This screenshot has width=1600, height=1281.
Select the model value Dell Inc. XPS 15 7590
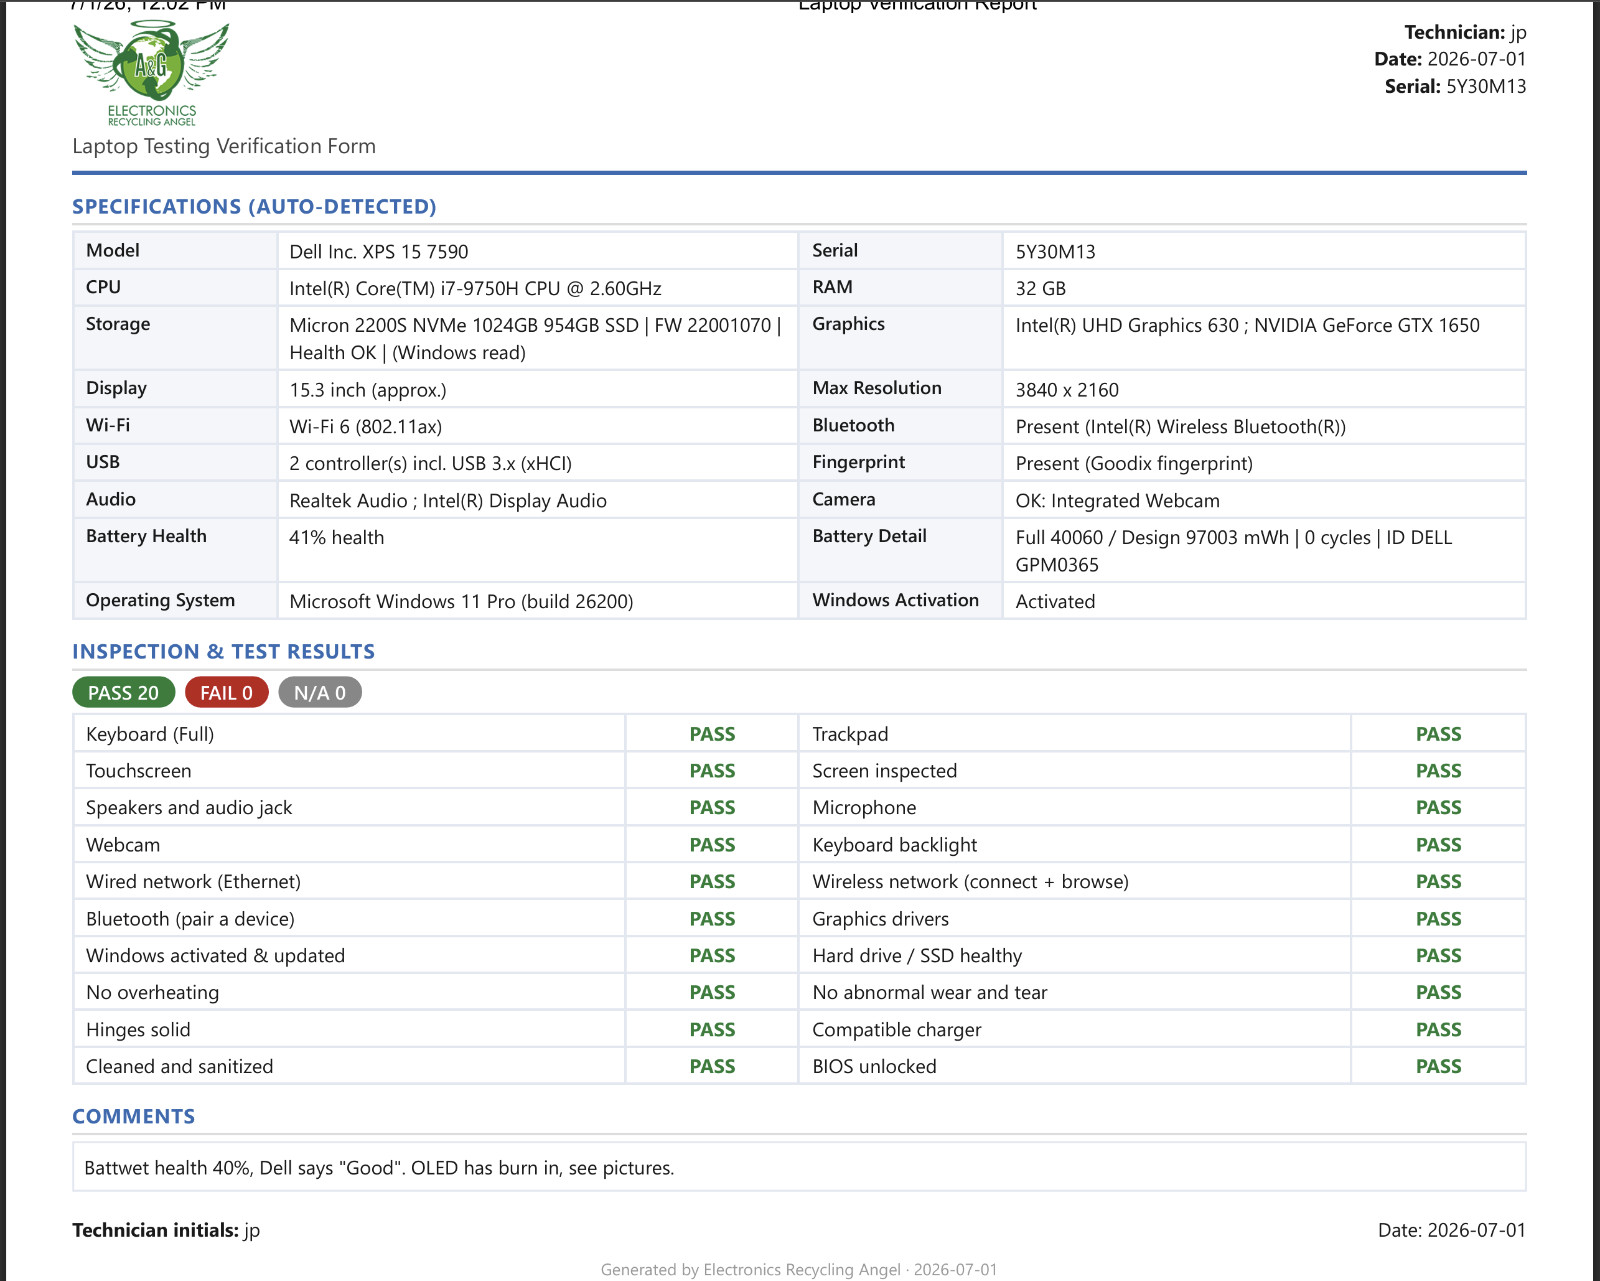point(379,252)
